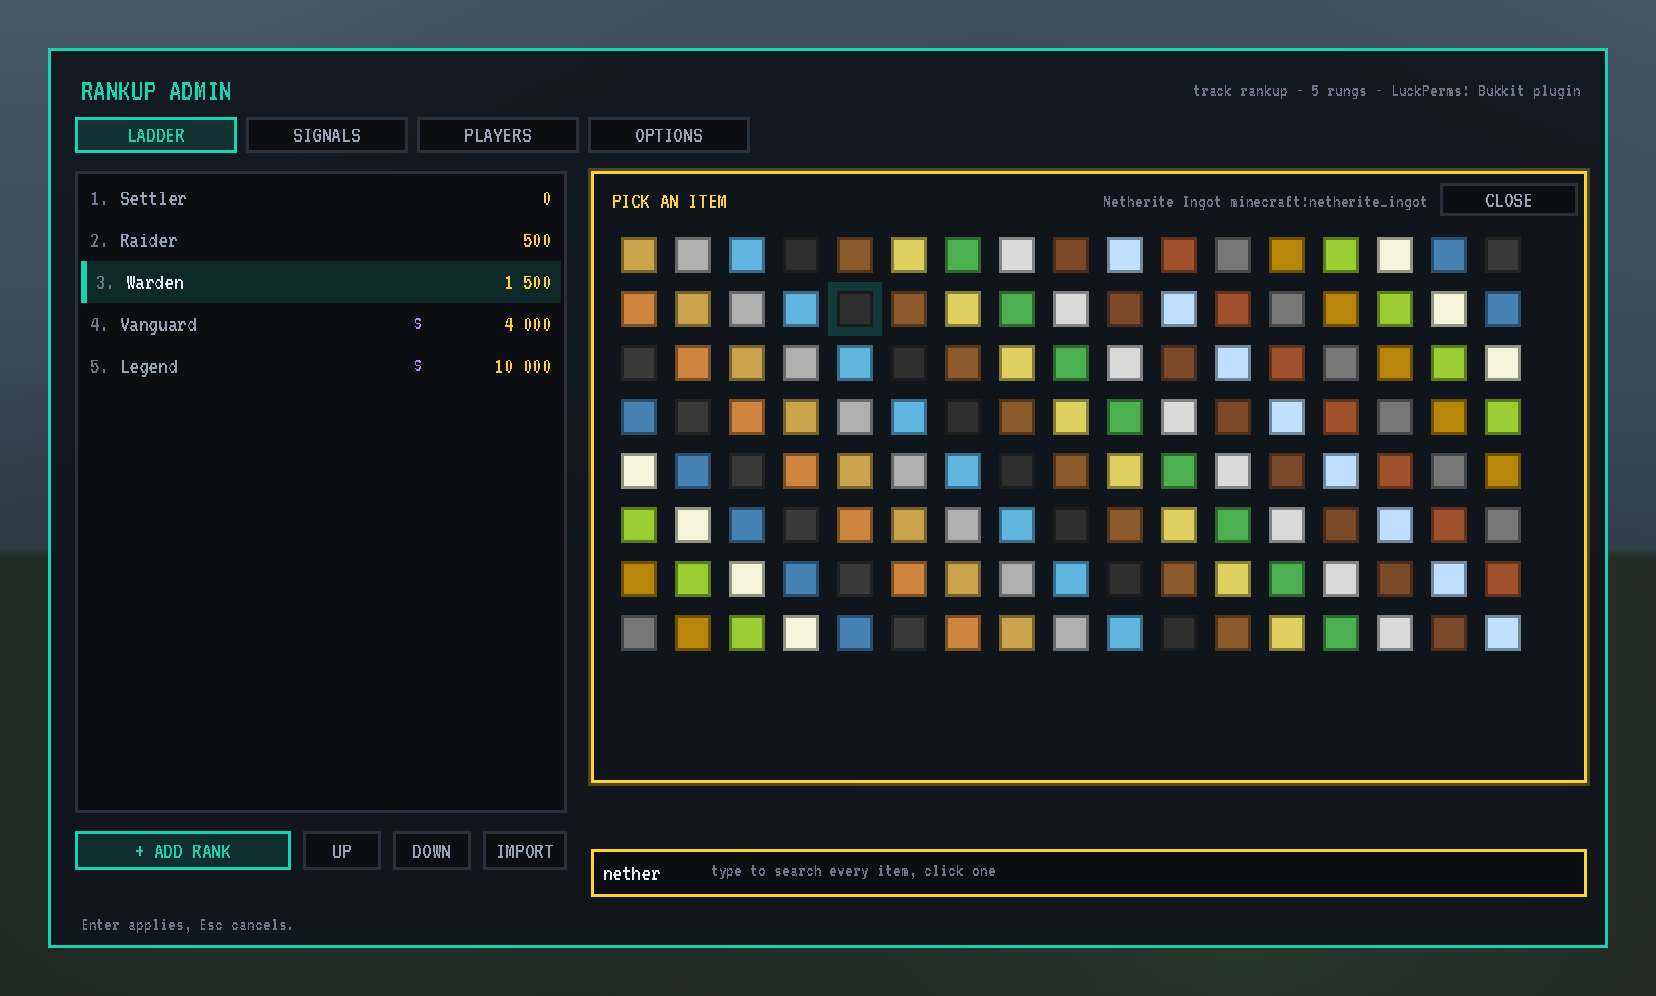The height and width of the screenshot is (996, 1656).
Task: Select the '1. Settler' rank row
Action: pyautogui.click(x=321, y=199)
